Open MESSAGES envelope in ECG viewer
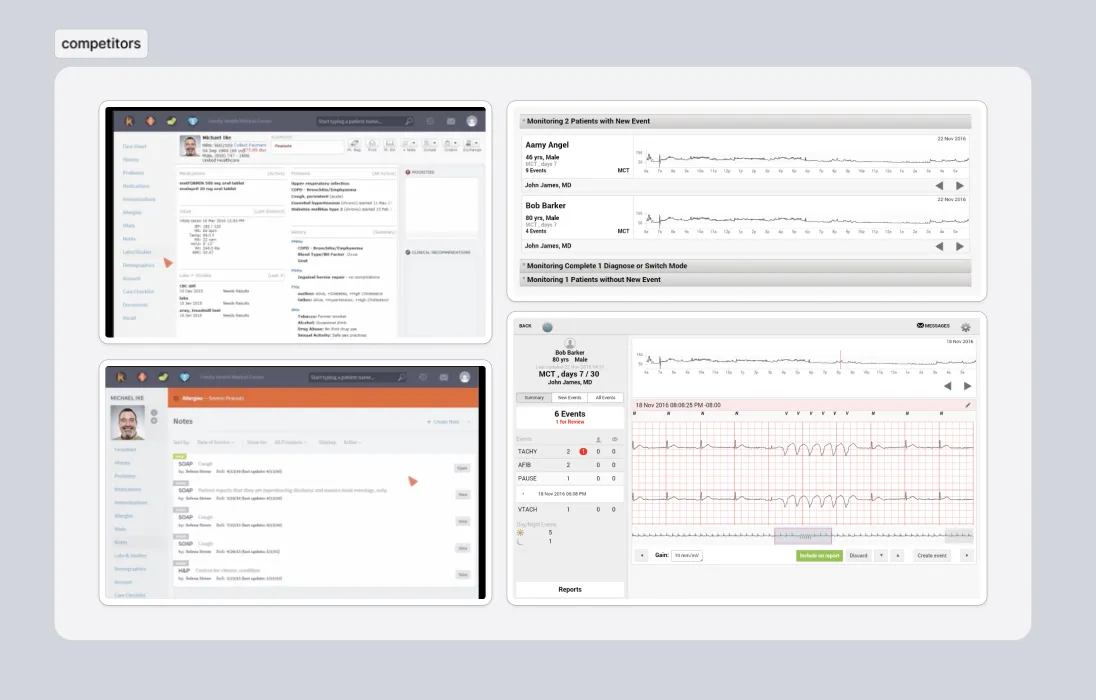1096x700 pixels. 932,326
